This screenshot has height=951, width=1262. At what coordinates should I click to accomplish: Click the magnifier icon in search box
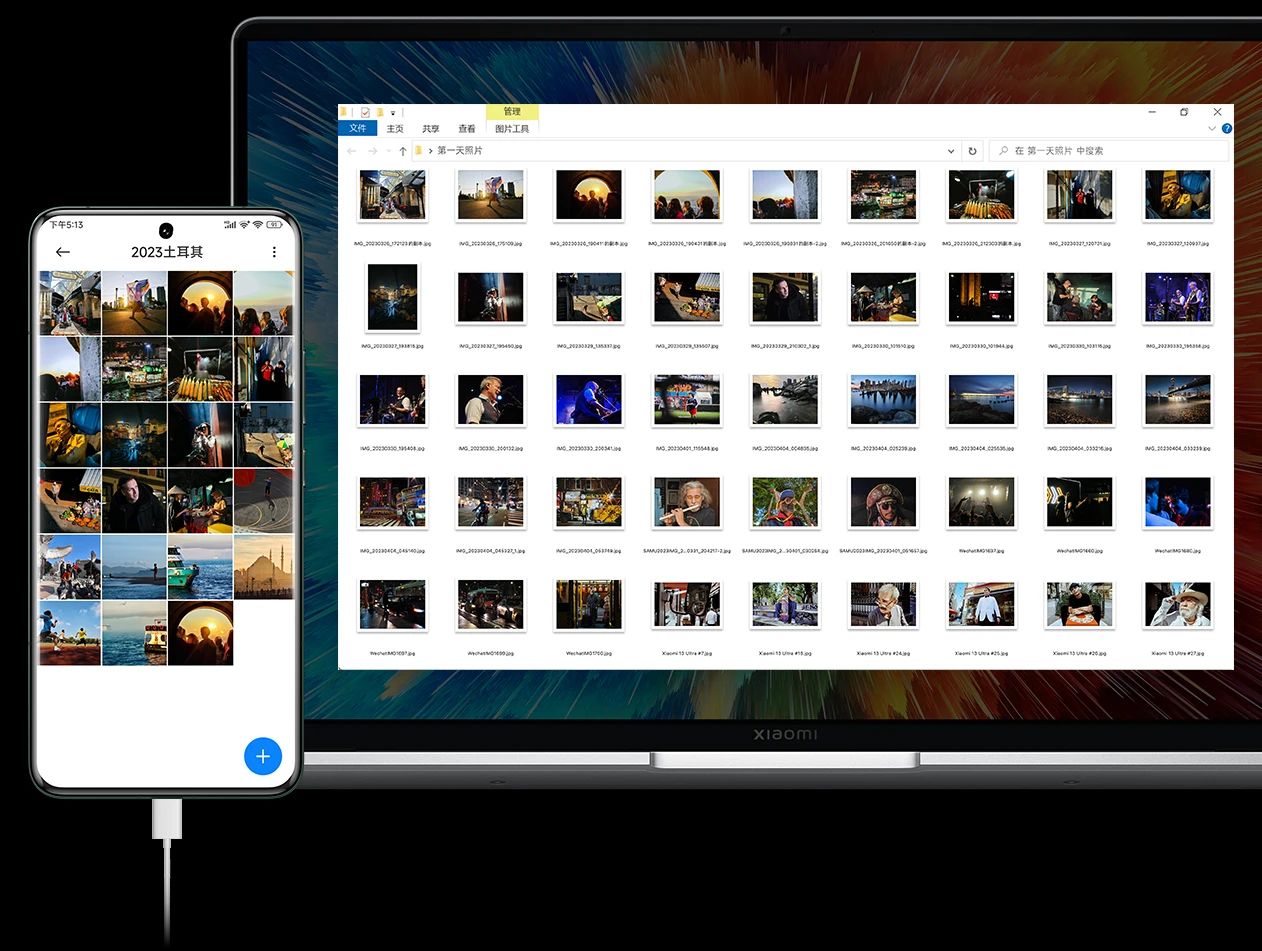1002,151
